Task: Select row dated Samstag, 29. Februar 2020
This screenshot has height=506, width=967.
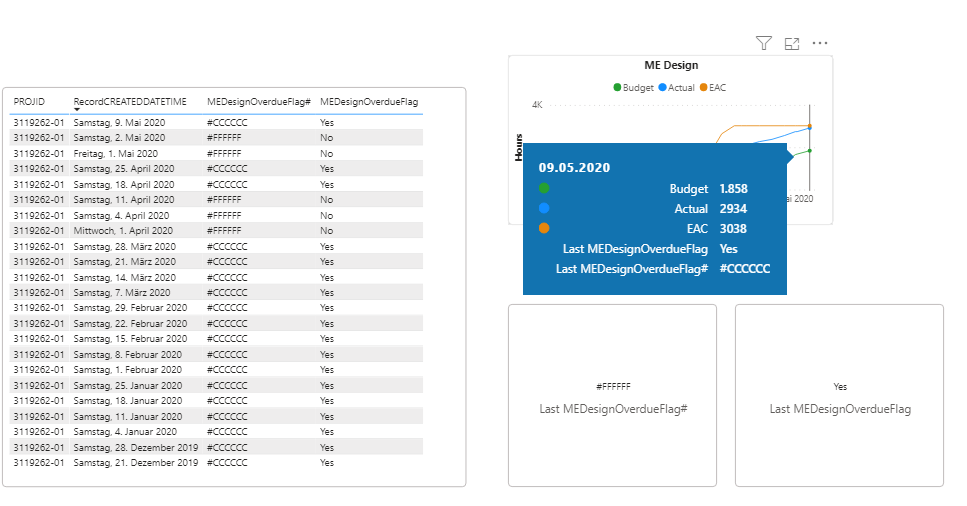Action: point(216,307)
